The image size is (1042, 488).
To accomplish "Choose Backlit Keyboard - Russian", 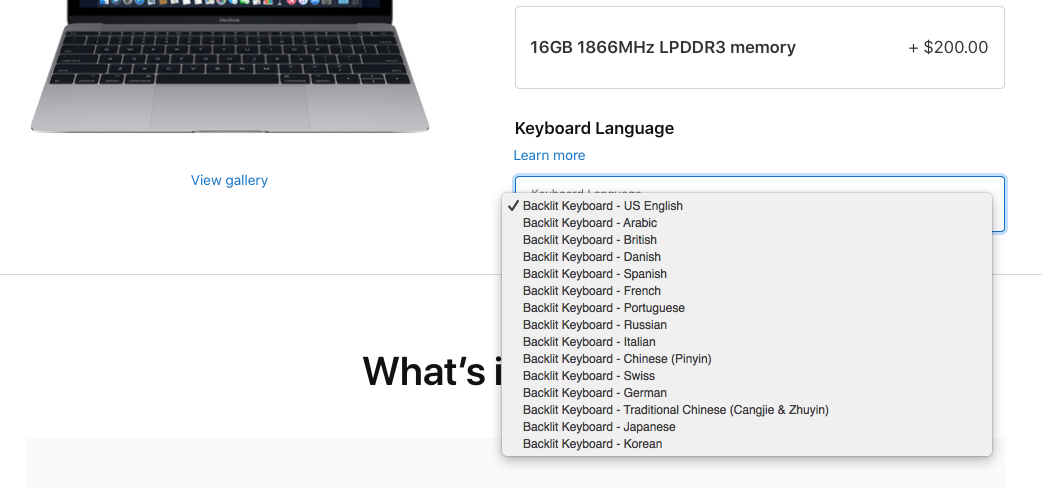I will coord(747,325).
